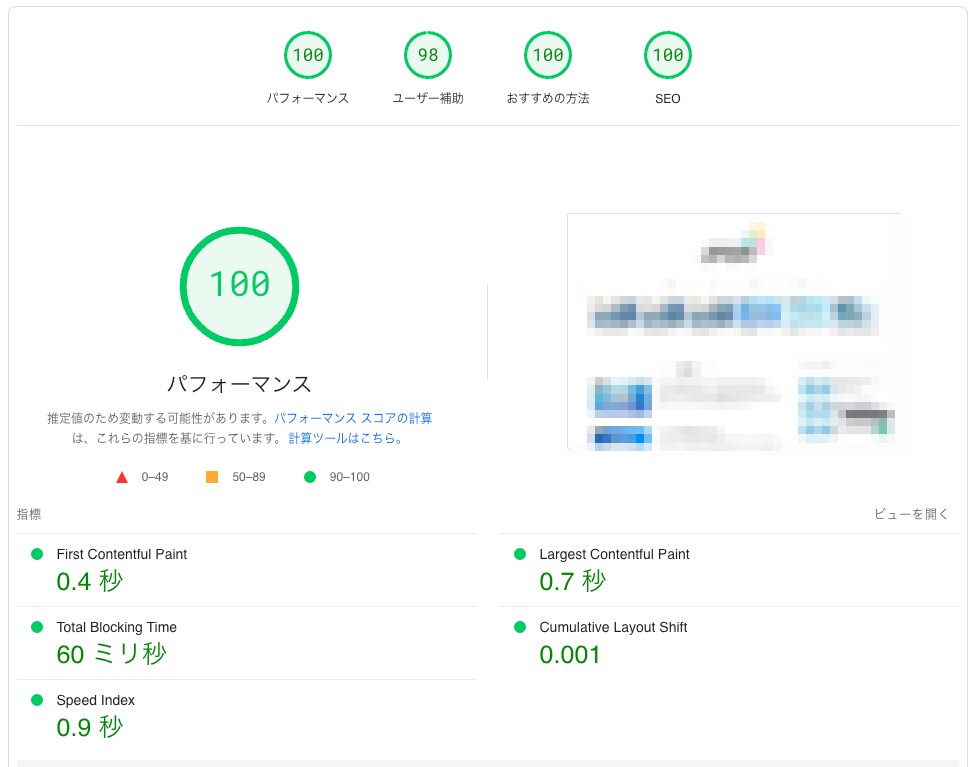The height and width of the screenshot is (767, 978).
Task: Click the 50–89 legend range text
Action: 249,477
